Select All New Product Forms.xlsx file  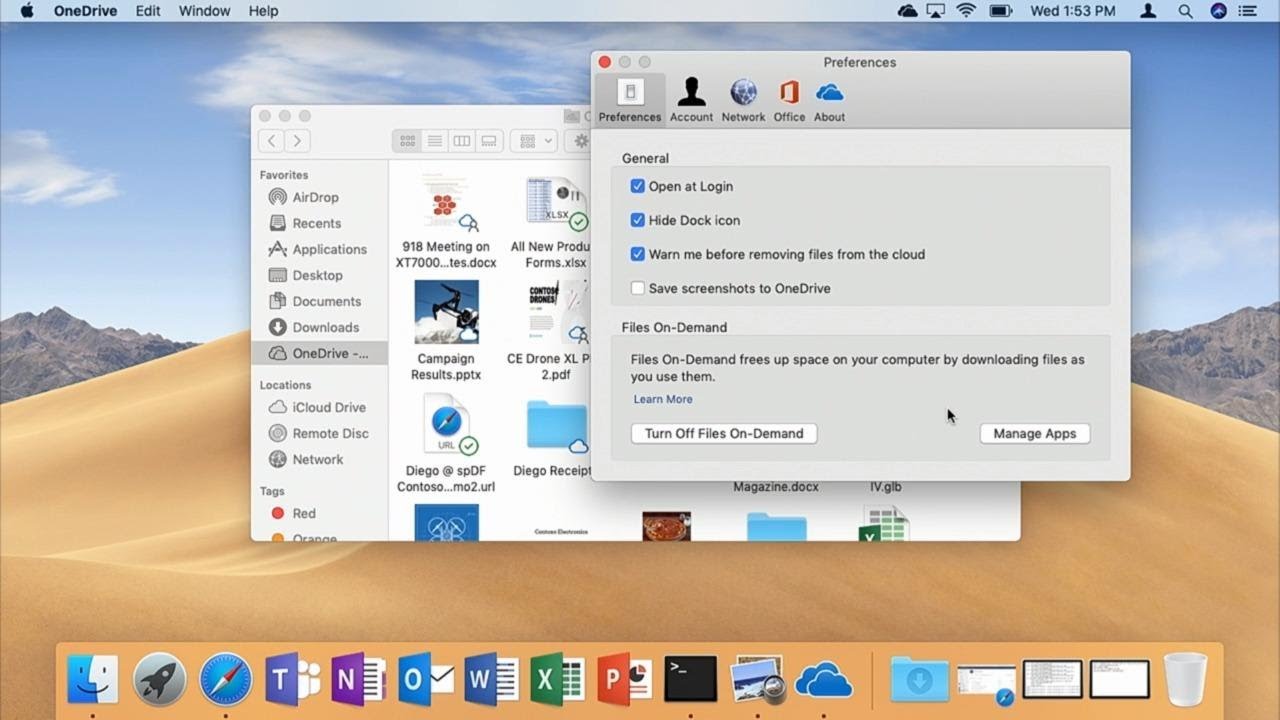(553, 222)
